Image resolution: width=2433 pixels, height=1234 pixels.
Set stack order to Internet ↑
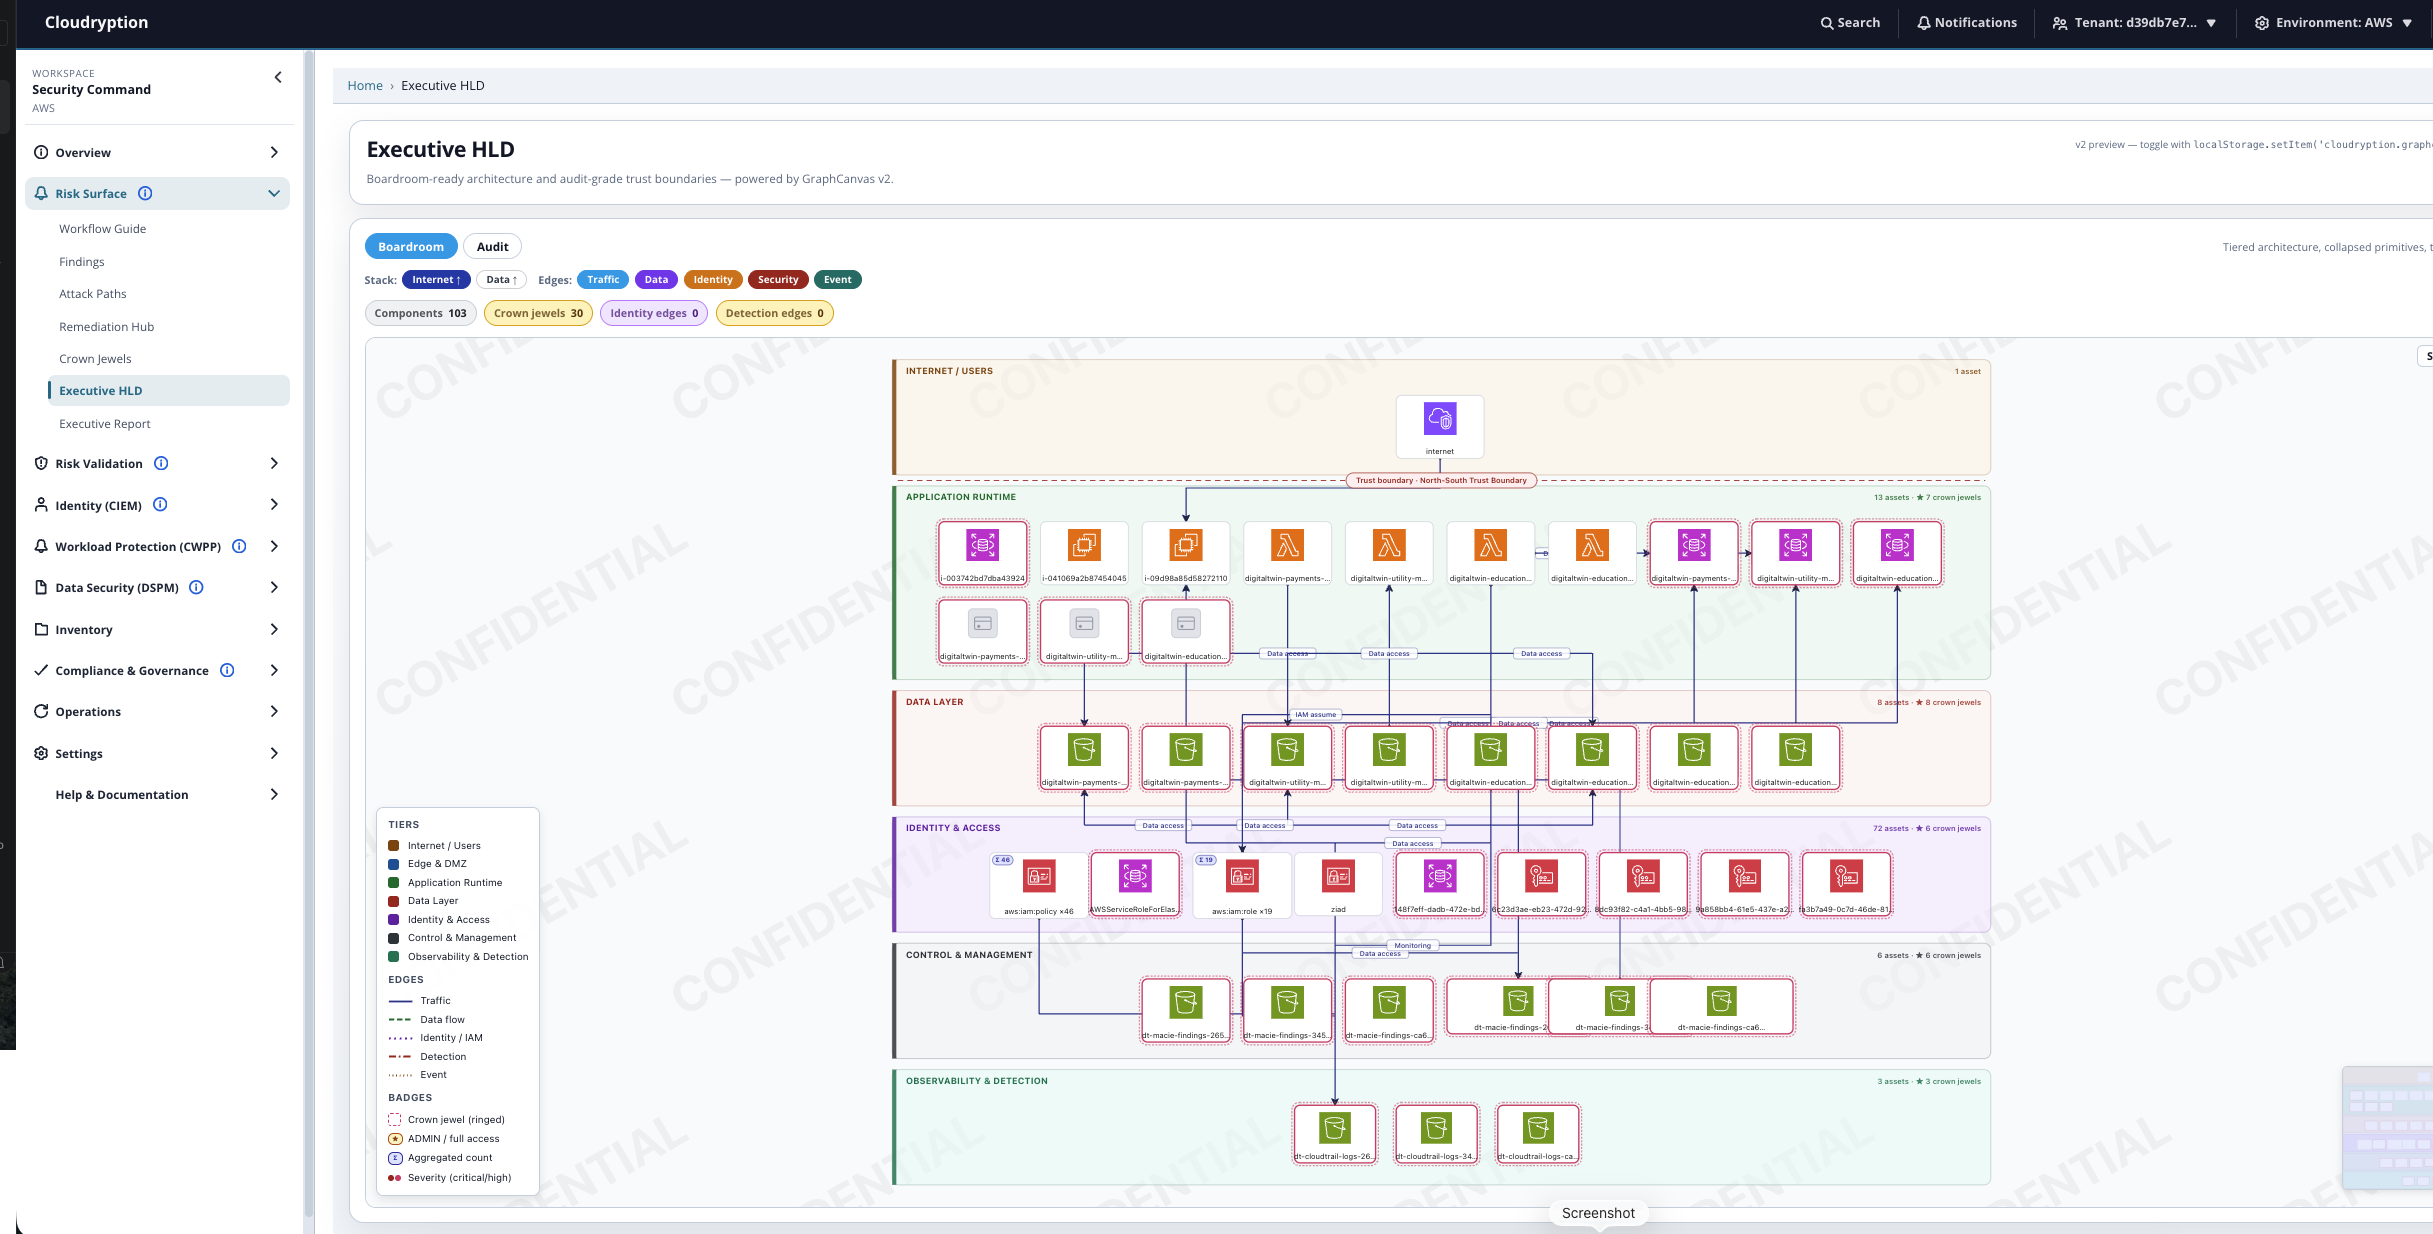(436, 280)
